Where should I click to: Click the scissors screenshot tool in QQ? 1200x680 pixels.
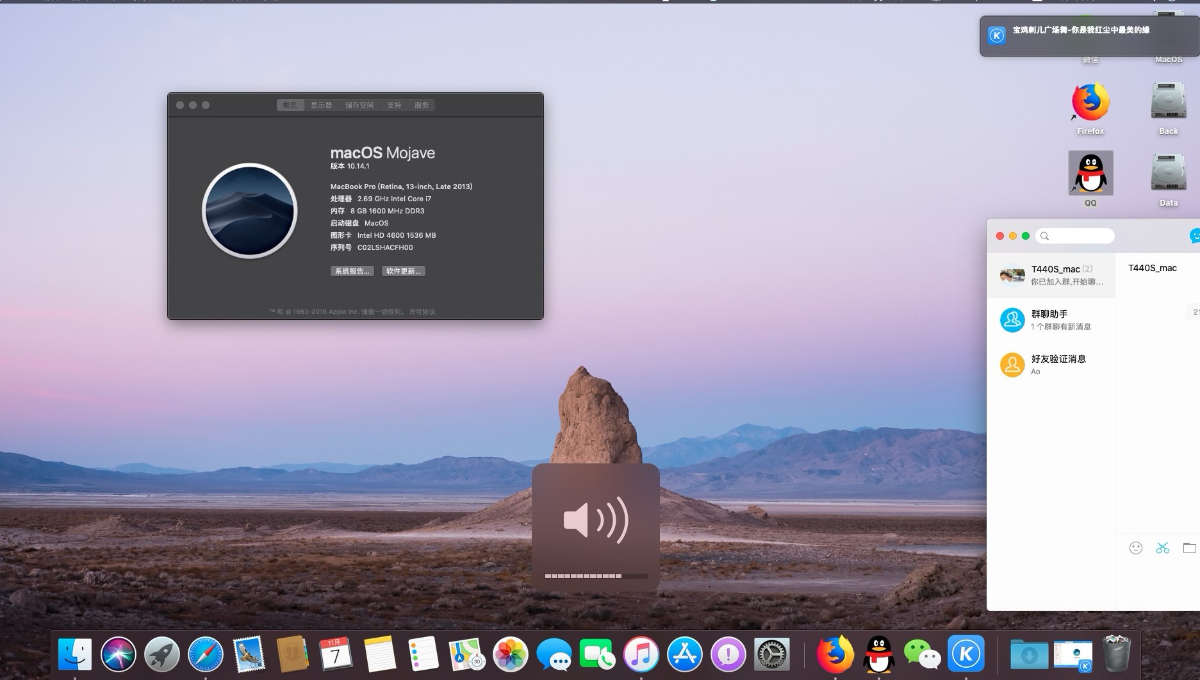click(x=1162, y=548)
